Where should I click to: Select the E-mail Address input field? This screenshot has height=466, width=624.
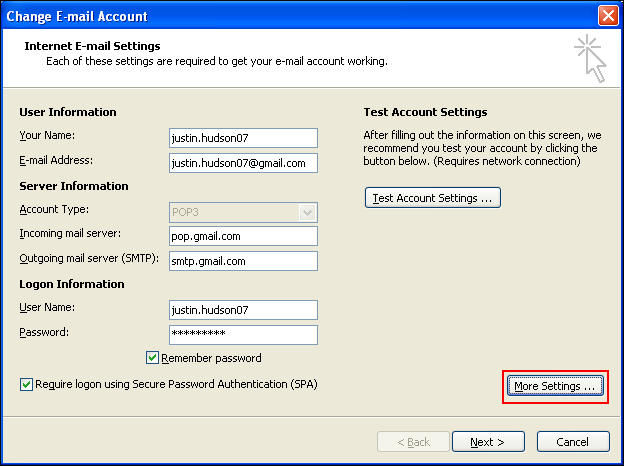[243, 163]
